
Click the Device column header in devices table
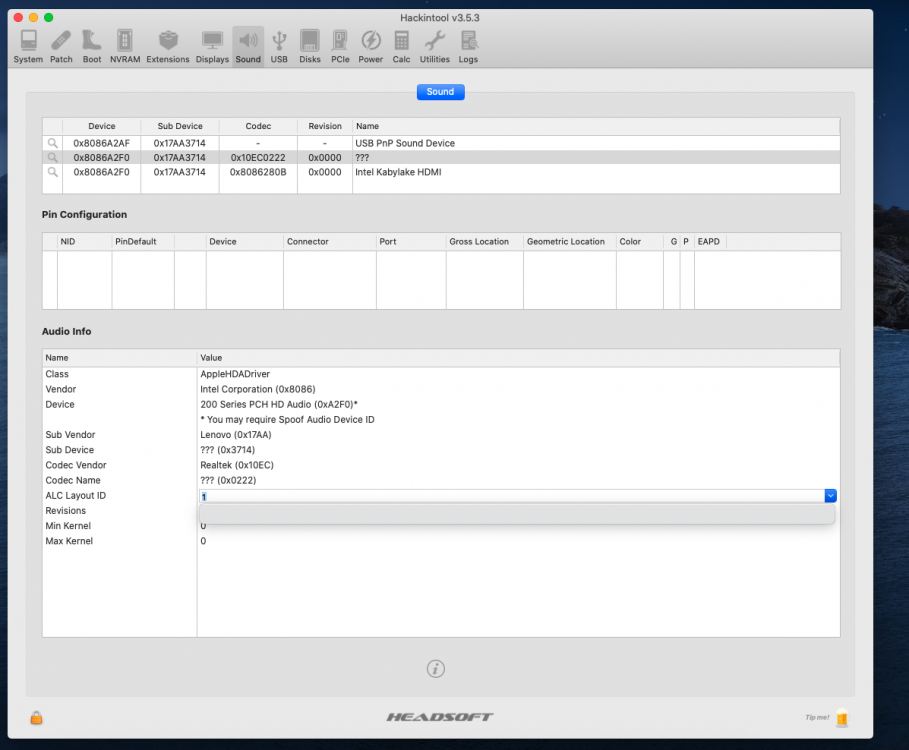101,126
